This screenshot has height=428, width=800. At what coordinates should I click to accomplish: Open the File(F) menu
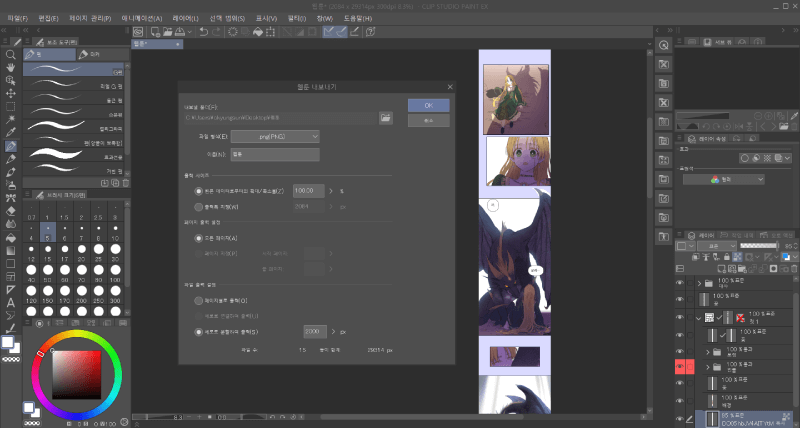pos(17,18)
